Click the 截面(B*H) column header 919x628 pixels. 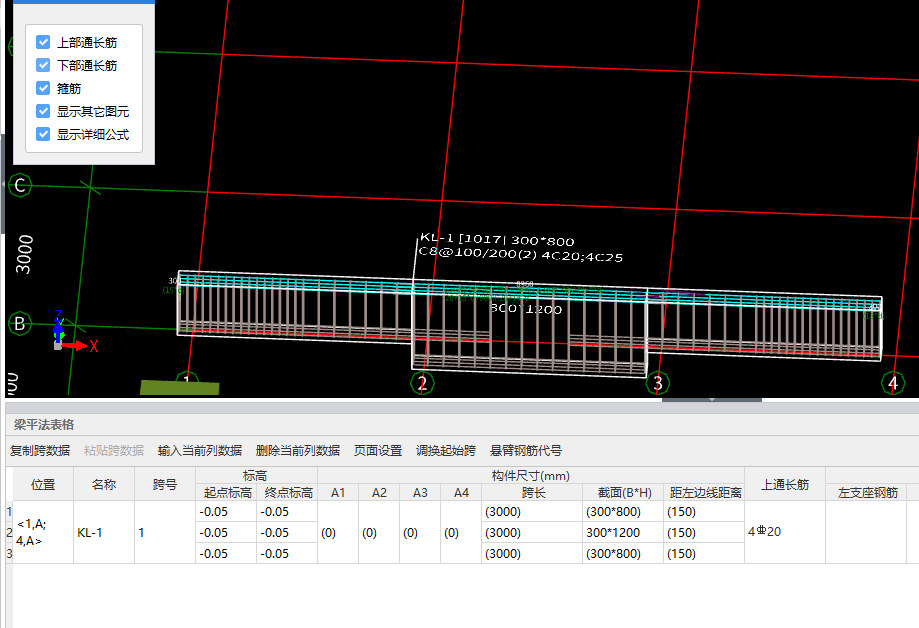click(x=623, y=493)
